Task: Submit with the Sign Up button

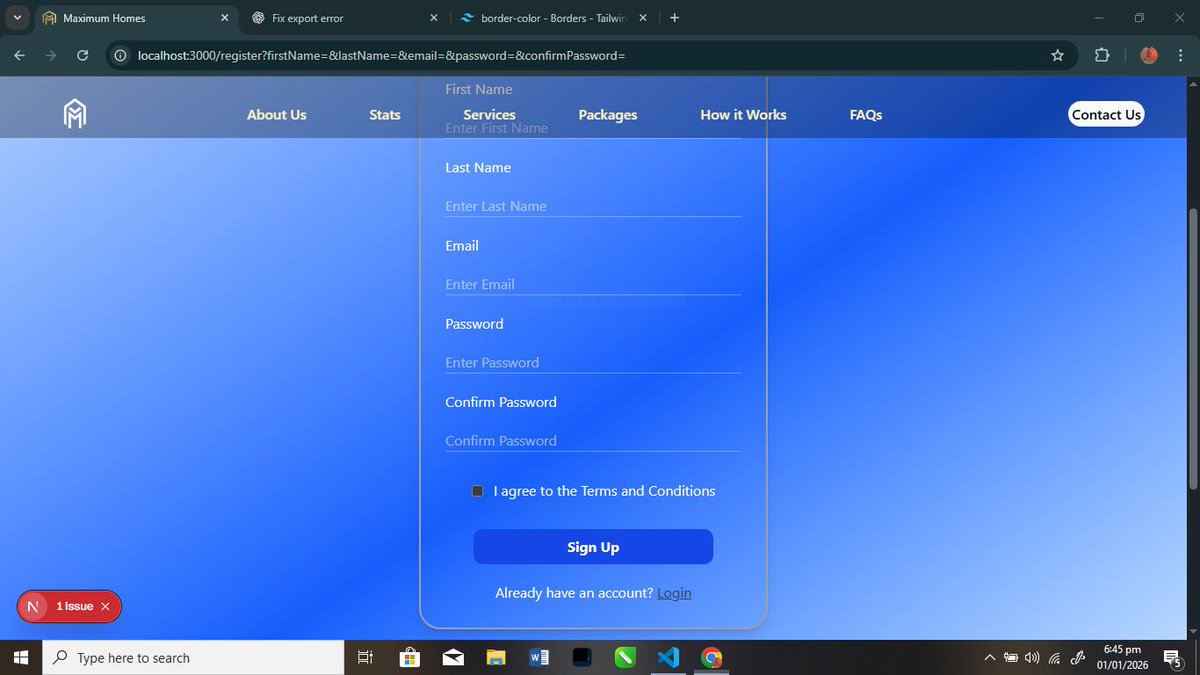Action: (x=593, y=547)
